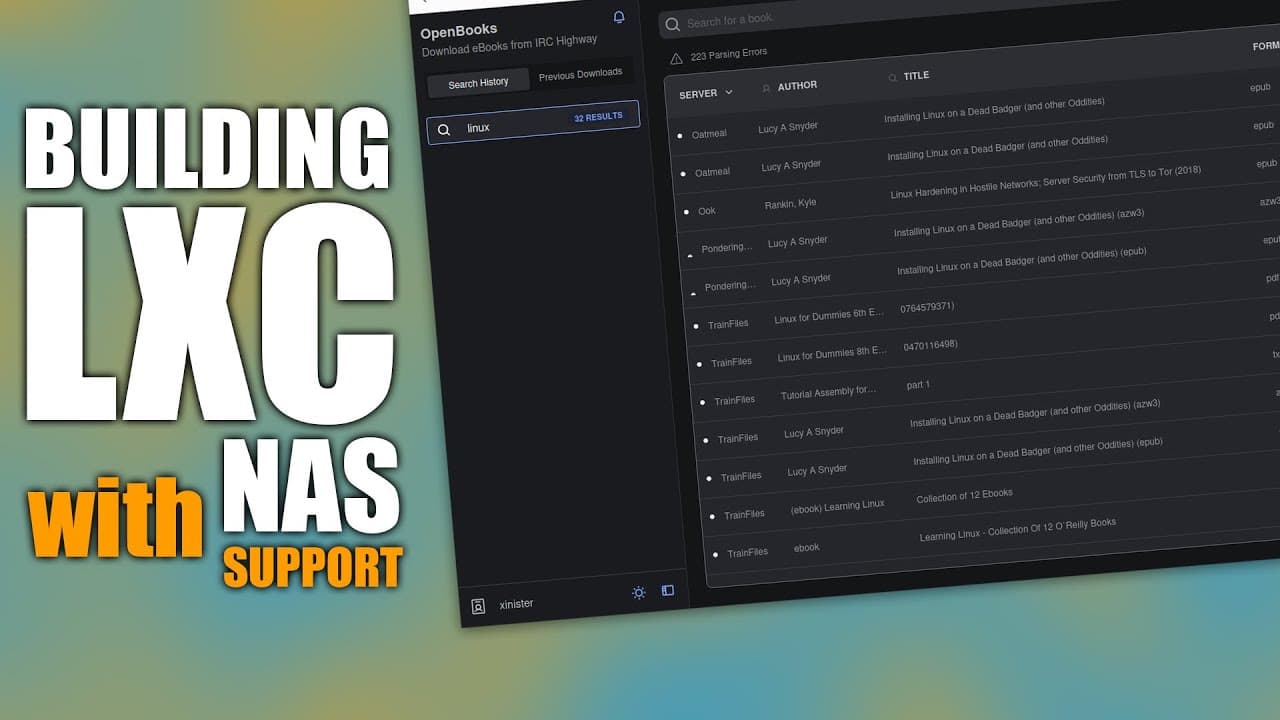
Task: Click the online status dot for Ook server
Action: (x=686, y=212)
